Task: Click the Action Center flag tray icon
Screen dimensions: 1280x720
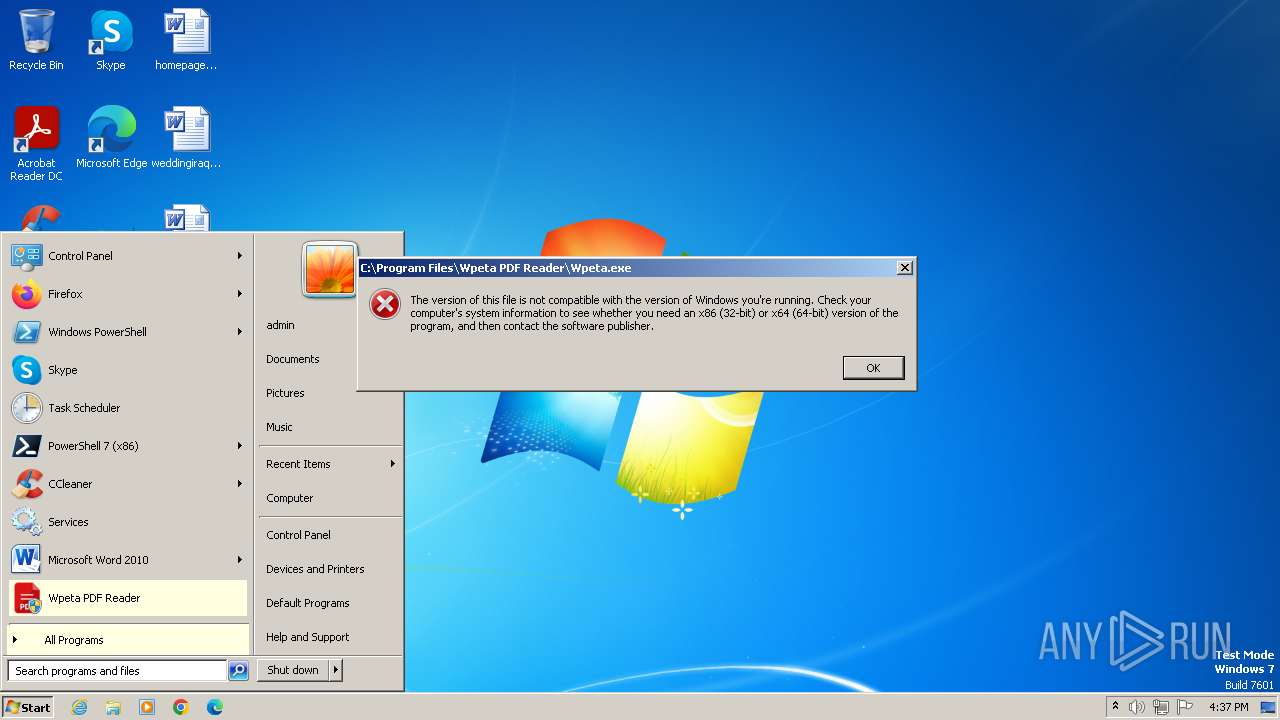Action: click(1185, 707)
